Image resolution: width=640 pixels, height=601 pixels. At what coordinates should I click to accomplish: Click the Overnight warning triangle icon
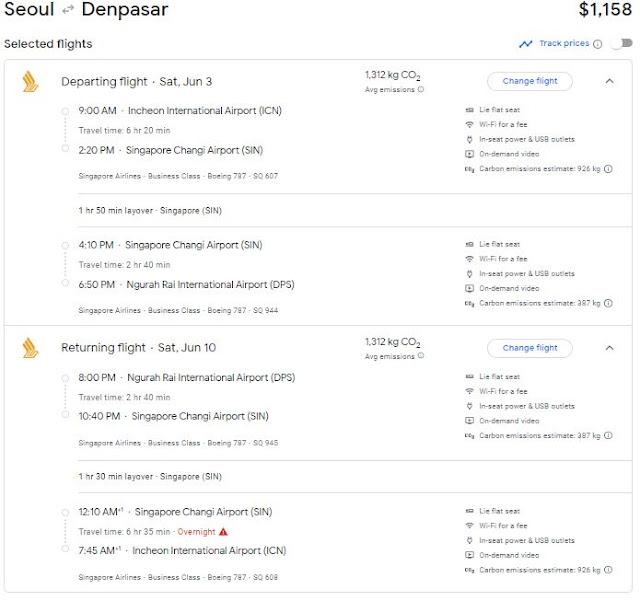[x=223, y=531]
